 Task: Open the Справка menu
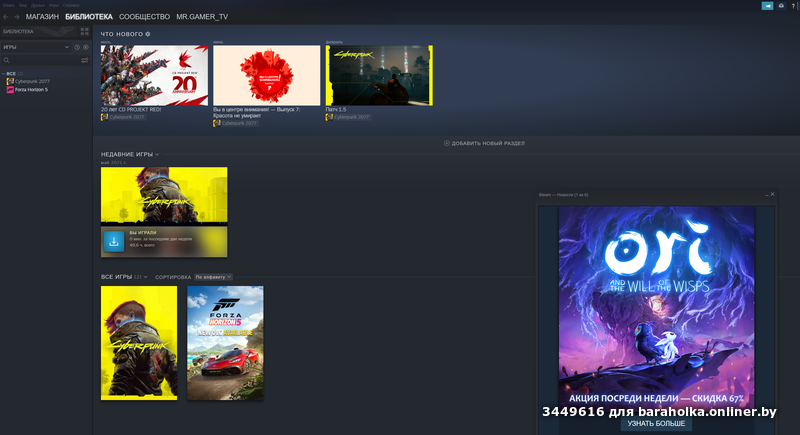71,5
